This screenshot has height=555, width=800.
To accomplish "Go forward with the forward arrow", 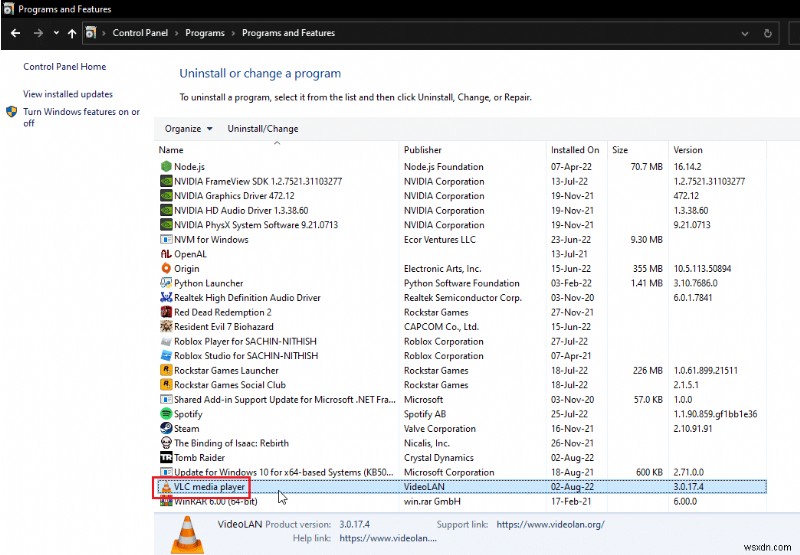I will [x=38, y=33].
